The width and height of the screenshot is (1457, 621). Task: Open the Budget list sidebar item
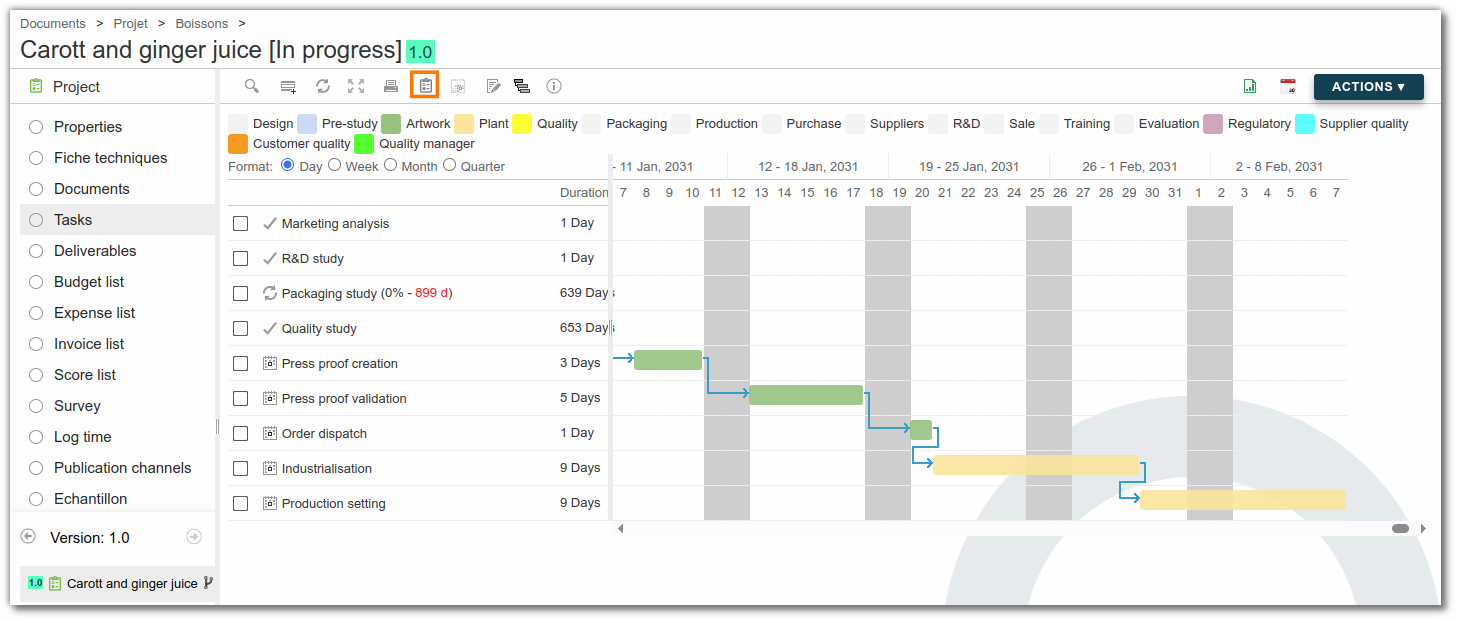click(89, 282)
